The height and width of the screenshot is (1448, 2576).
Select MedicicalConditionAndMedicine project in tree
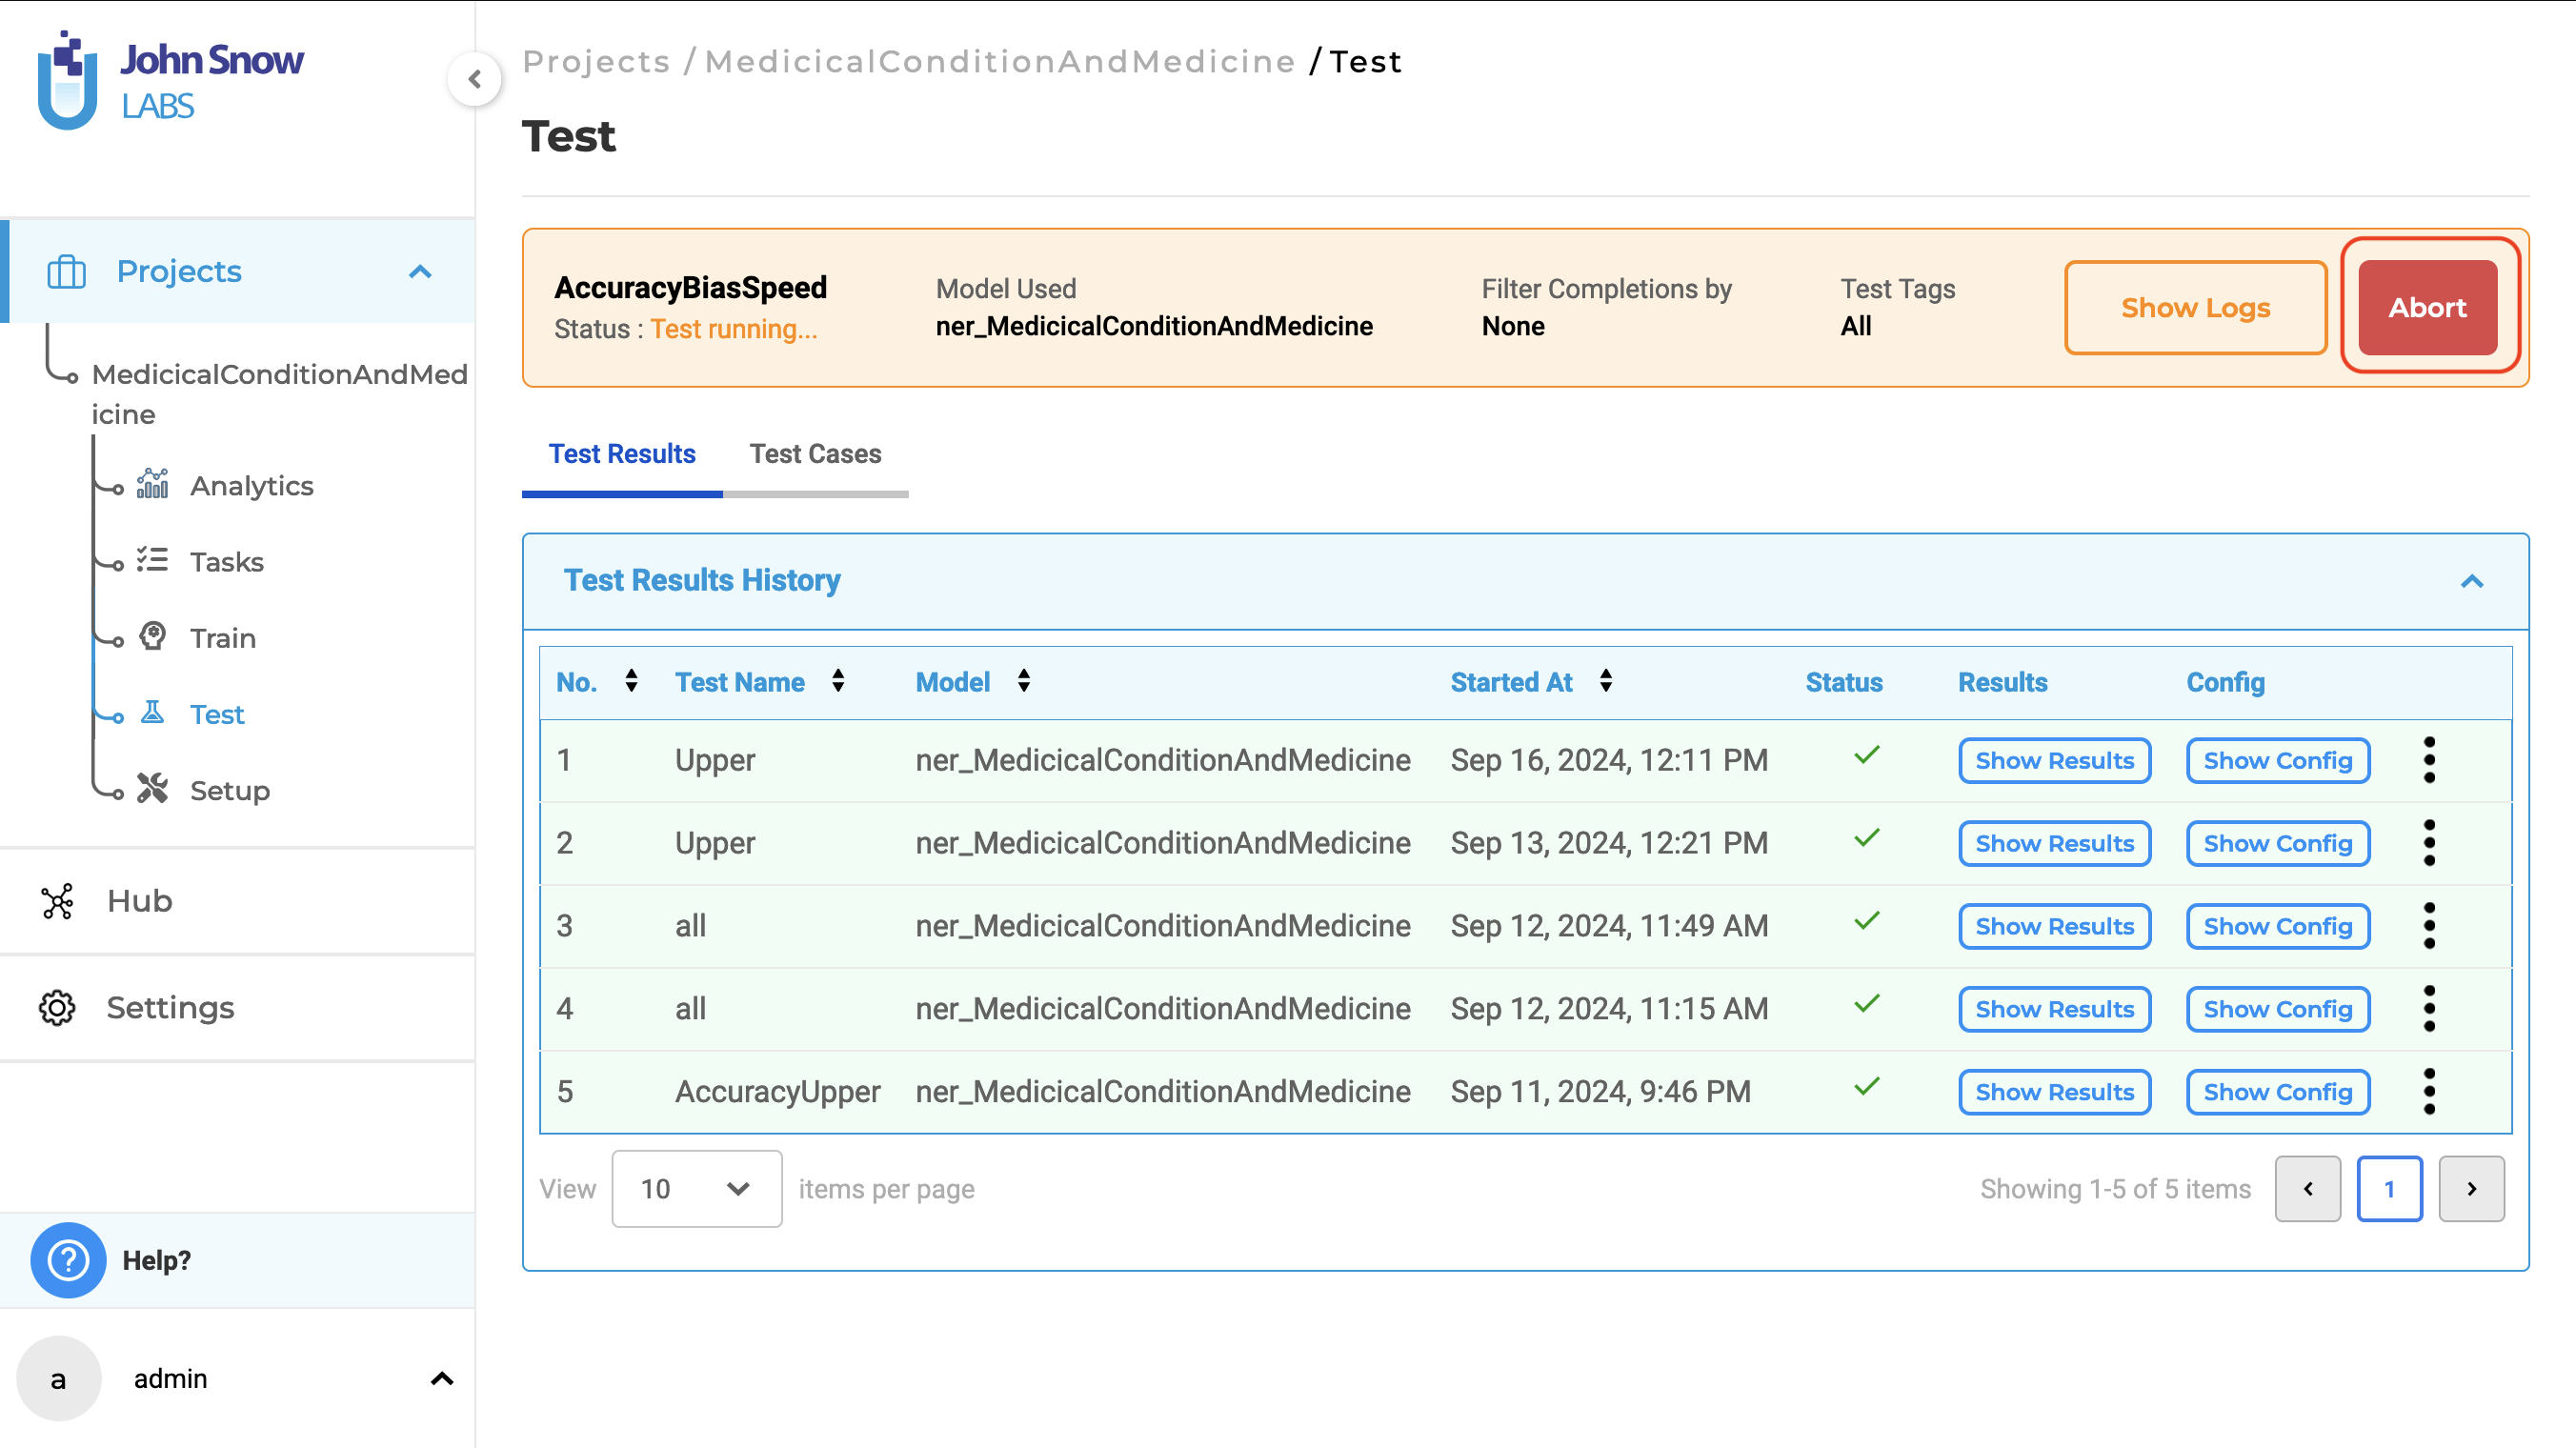tap(280, 393)
